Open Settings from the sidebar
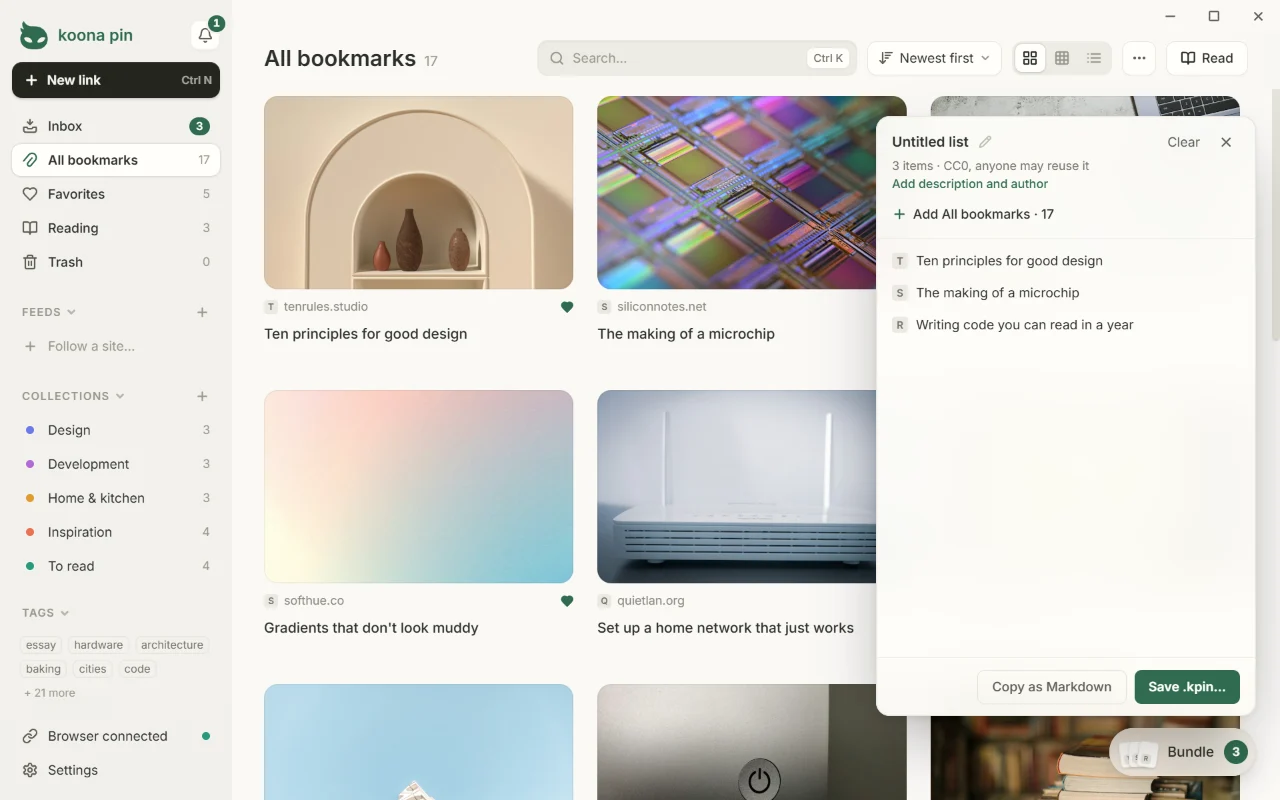 point(116,770)
